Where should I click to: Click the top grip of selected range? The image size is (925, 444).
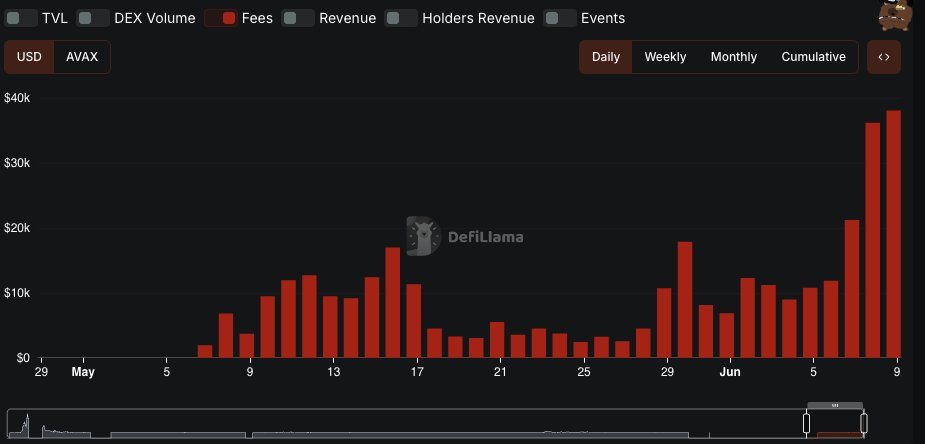tap(835, 405)
